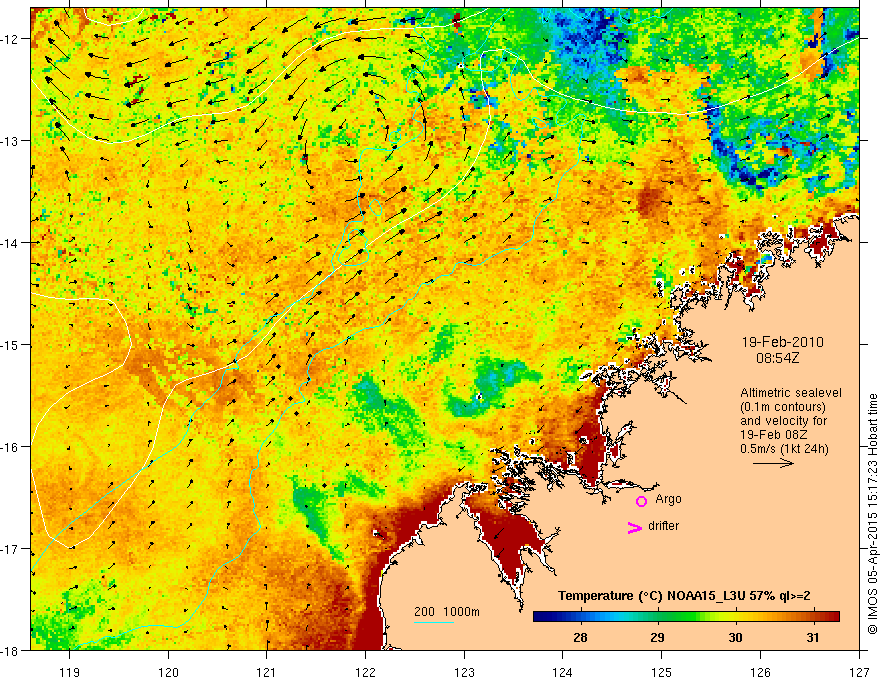Click the cyan 200 1000m contour sample line

coord(434,622)
